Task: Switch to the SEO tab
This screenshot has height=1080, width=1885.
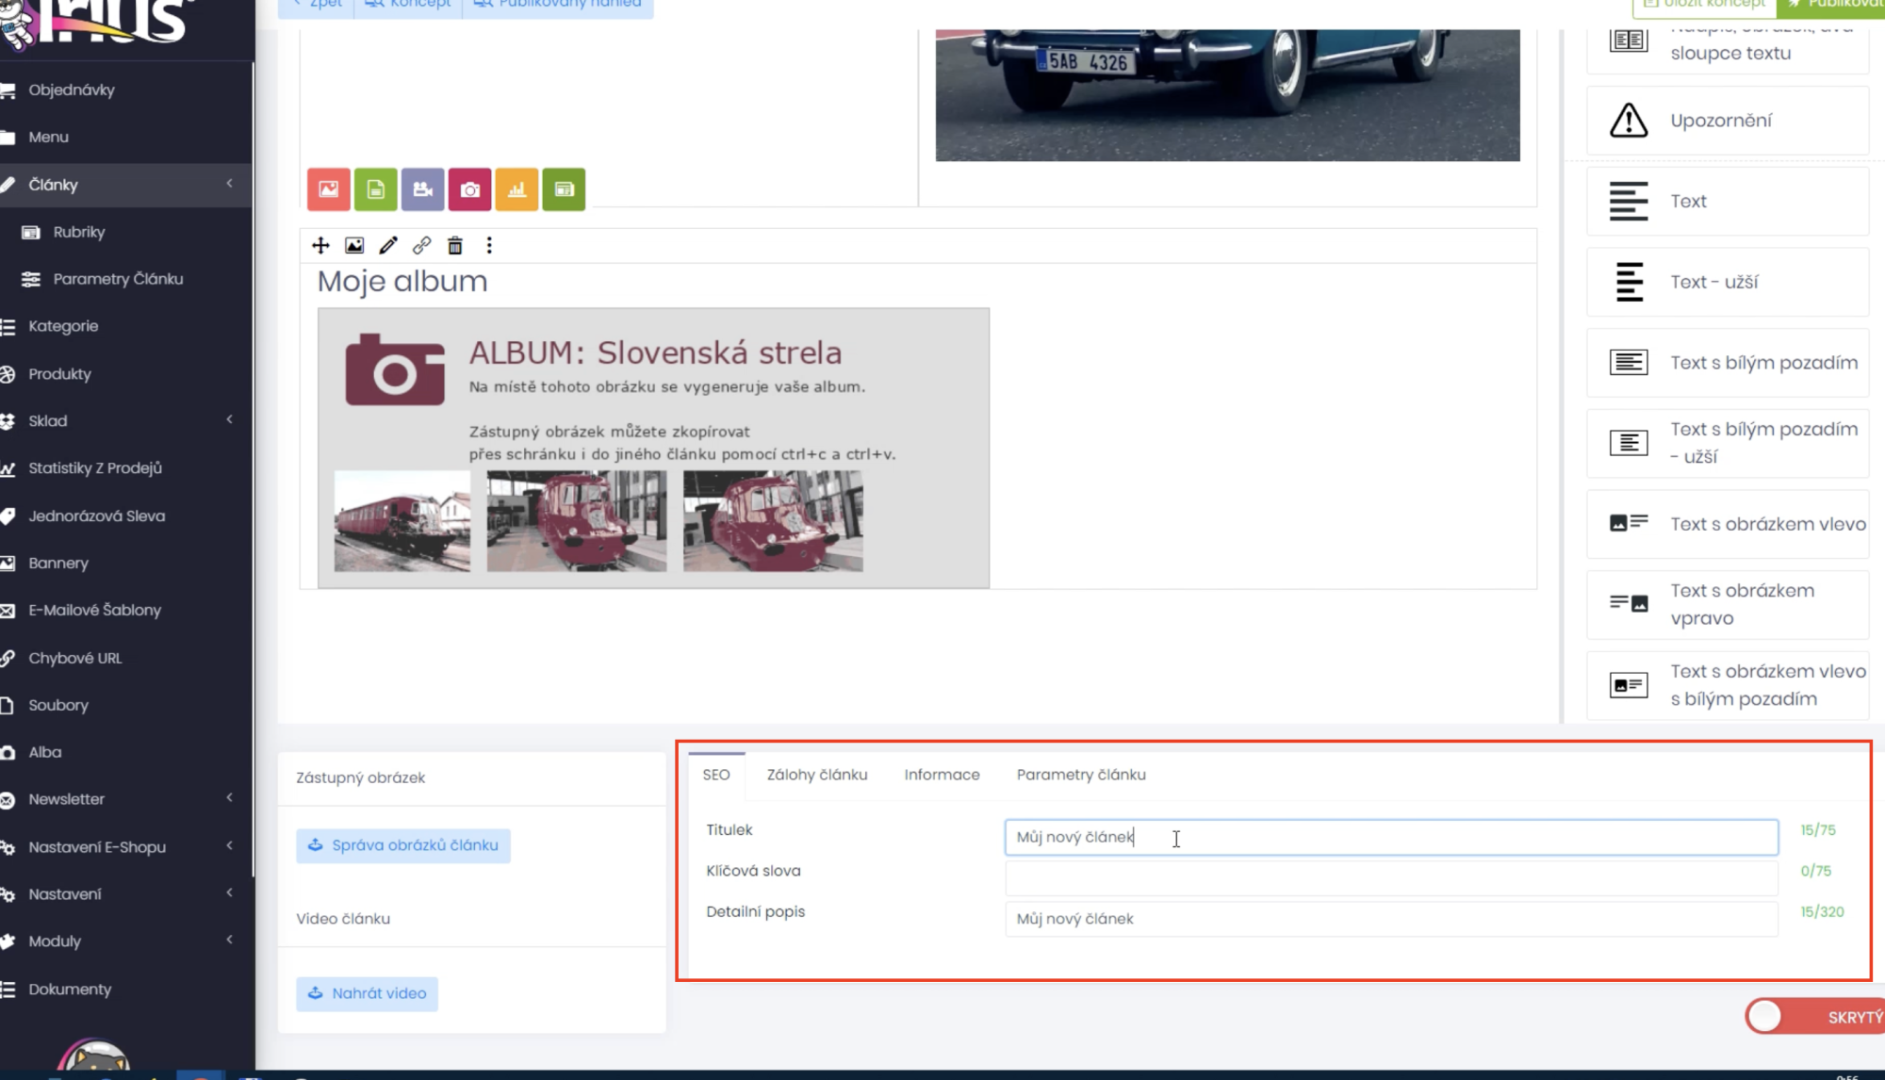Action: pyautogui.click(x=716, y=775)
